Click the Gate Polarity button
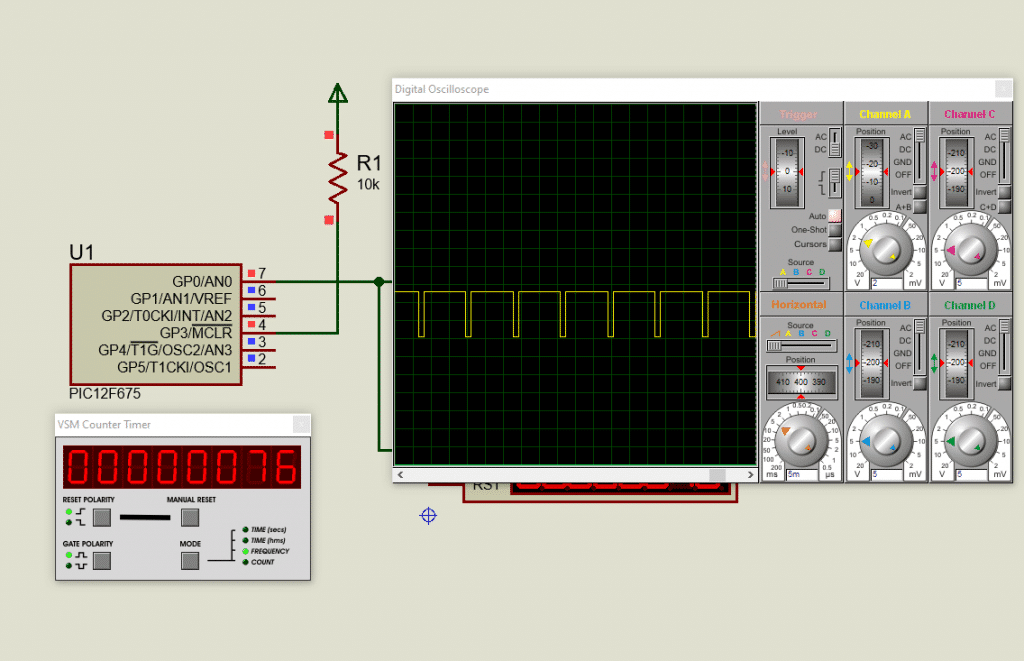1024x661 pixels. coord(102,561)
